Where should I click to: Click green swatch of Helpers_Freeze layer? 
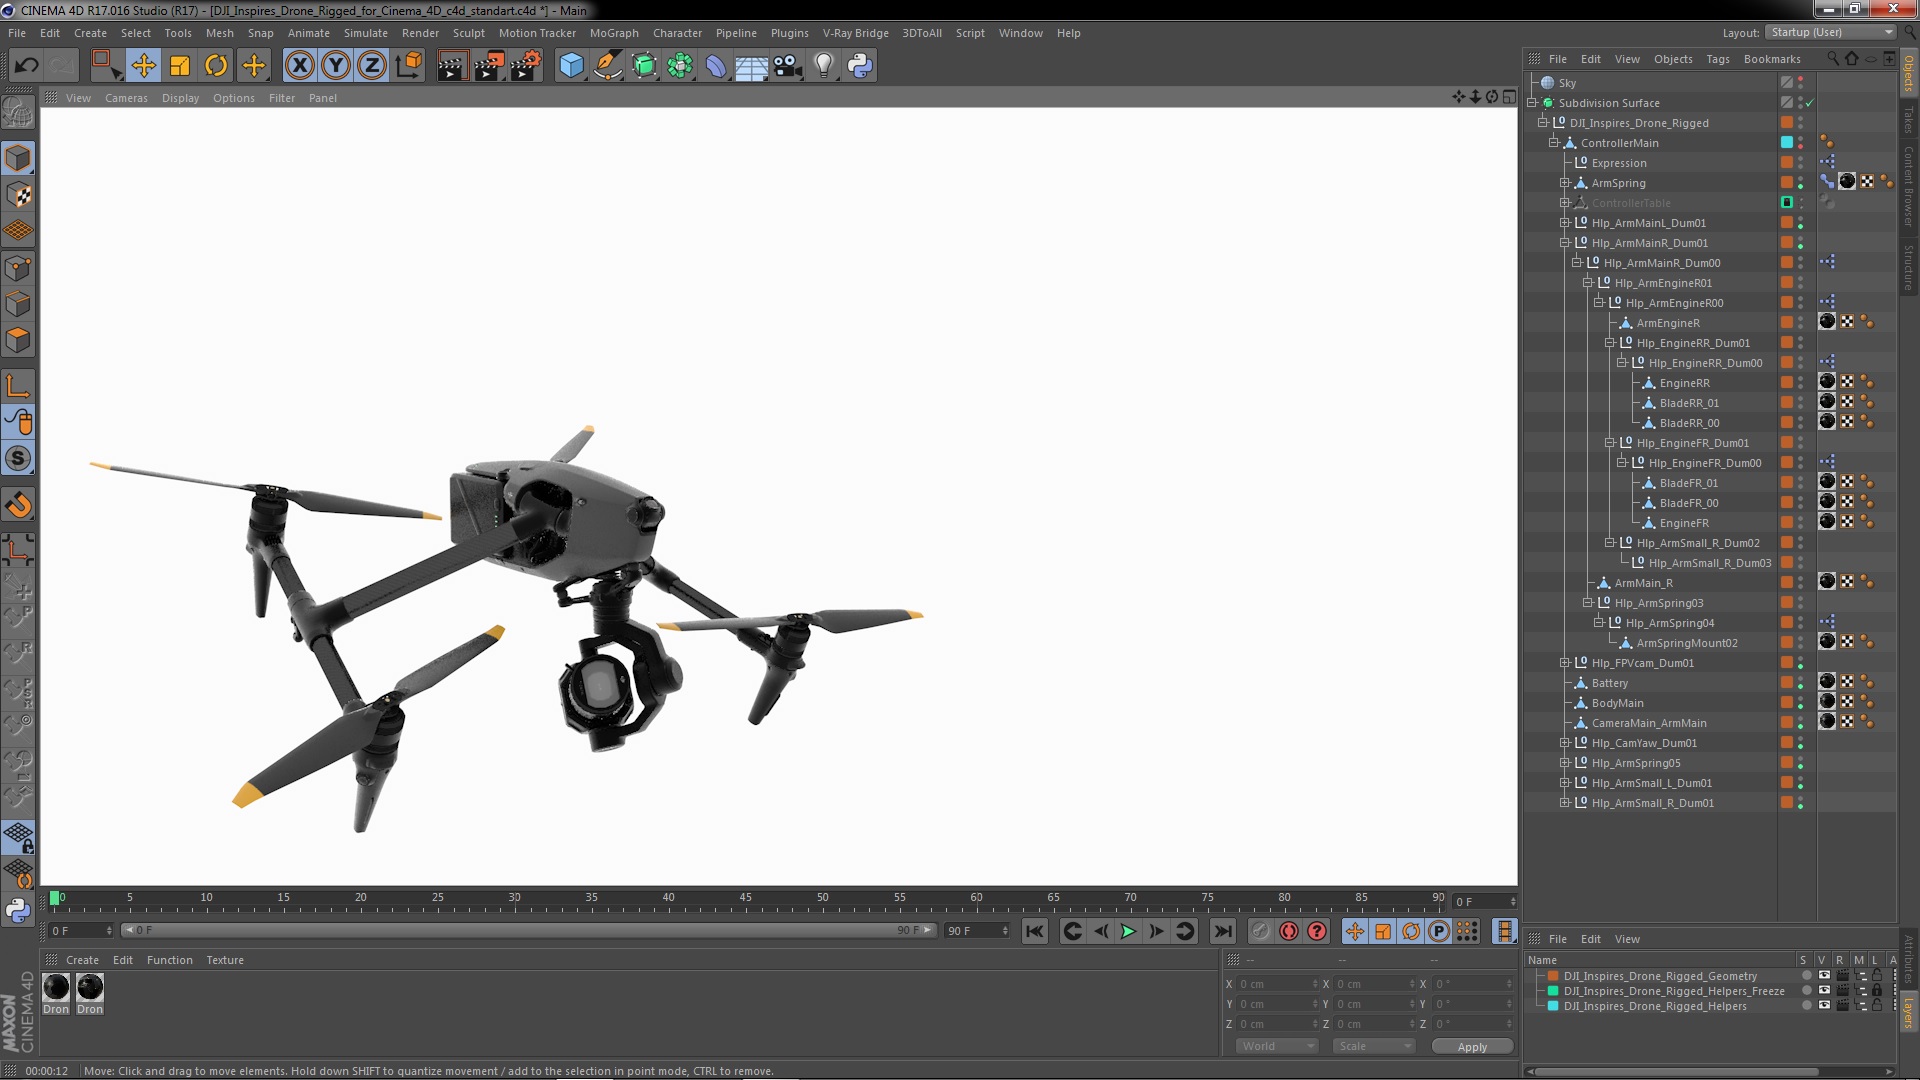pos(1553,991)
